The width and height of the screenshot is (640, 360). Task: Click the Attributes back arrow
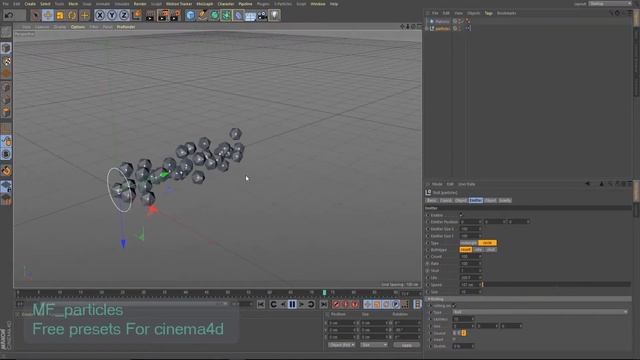click(x=588, y=184)
